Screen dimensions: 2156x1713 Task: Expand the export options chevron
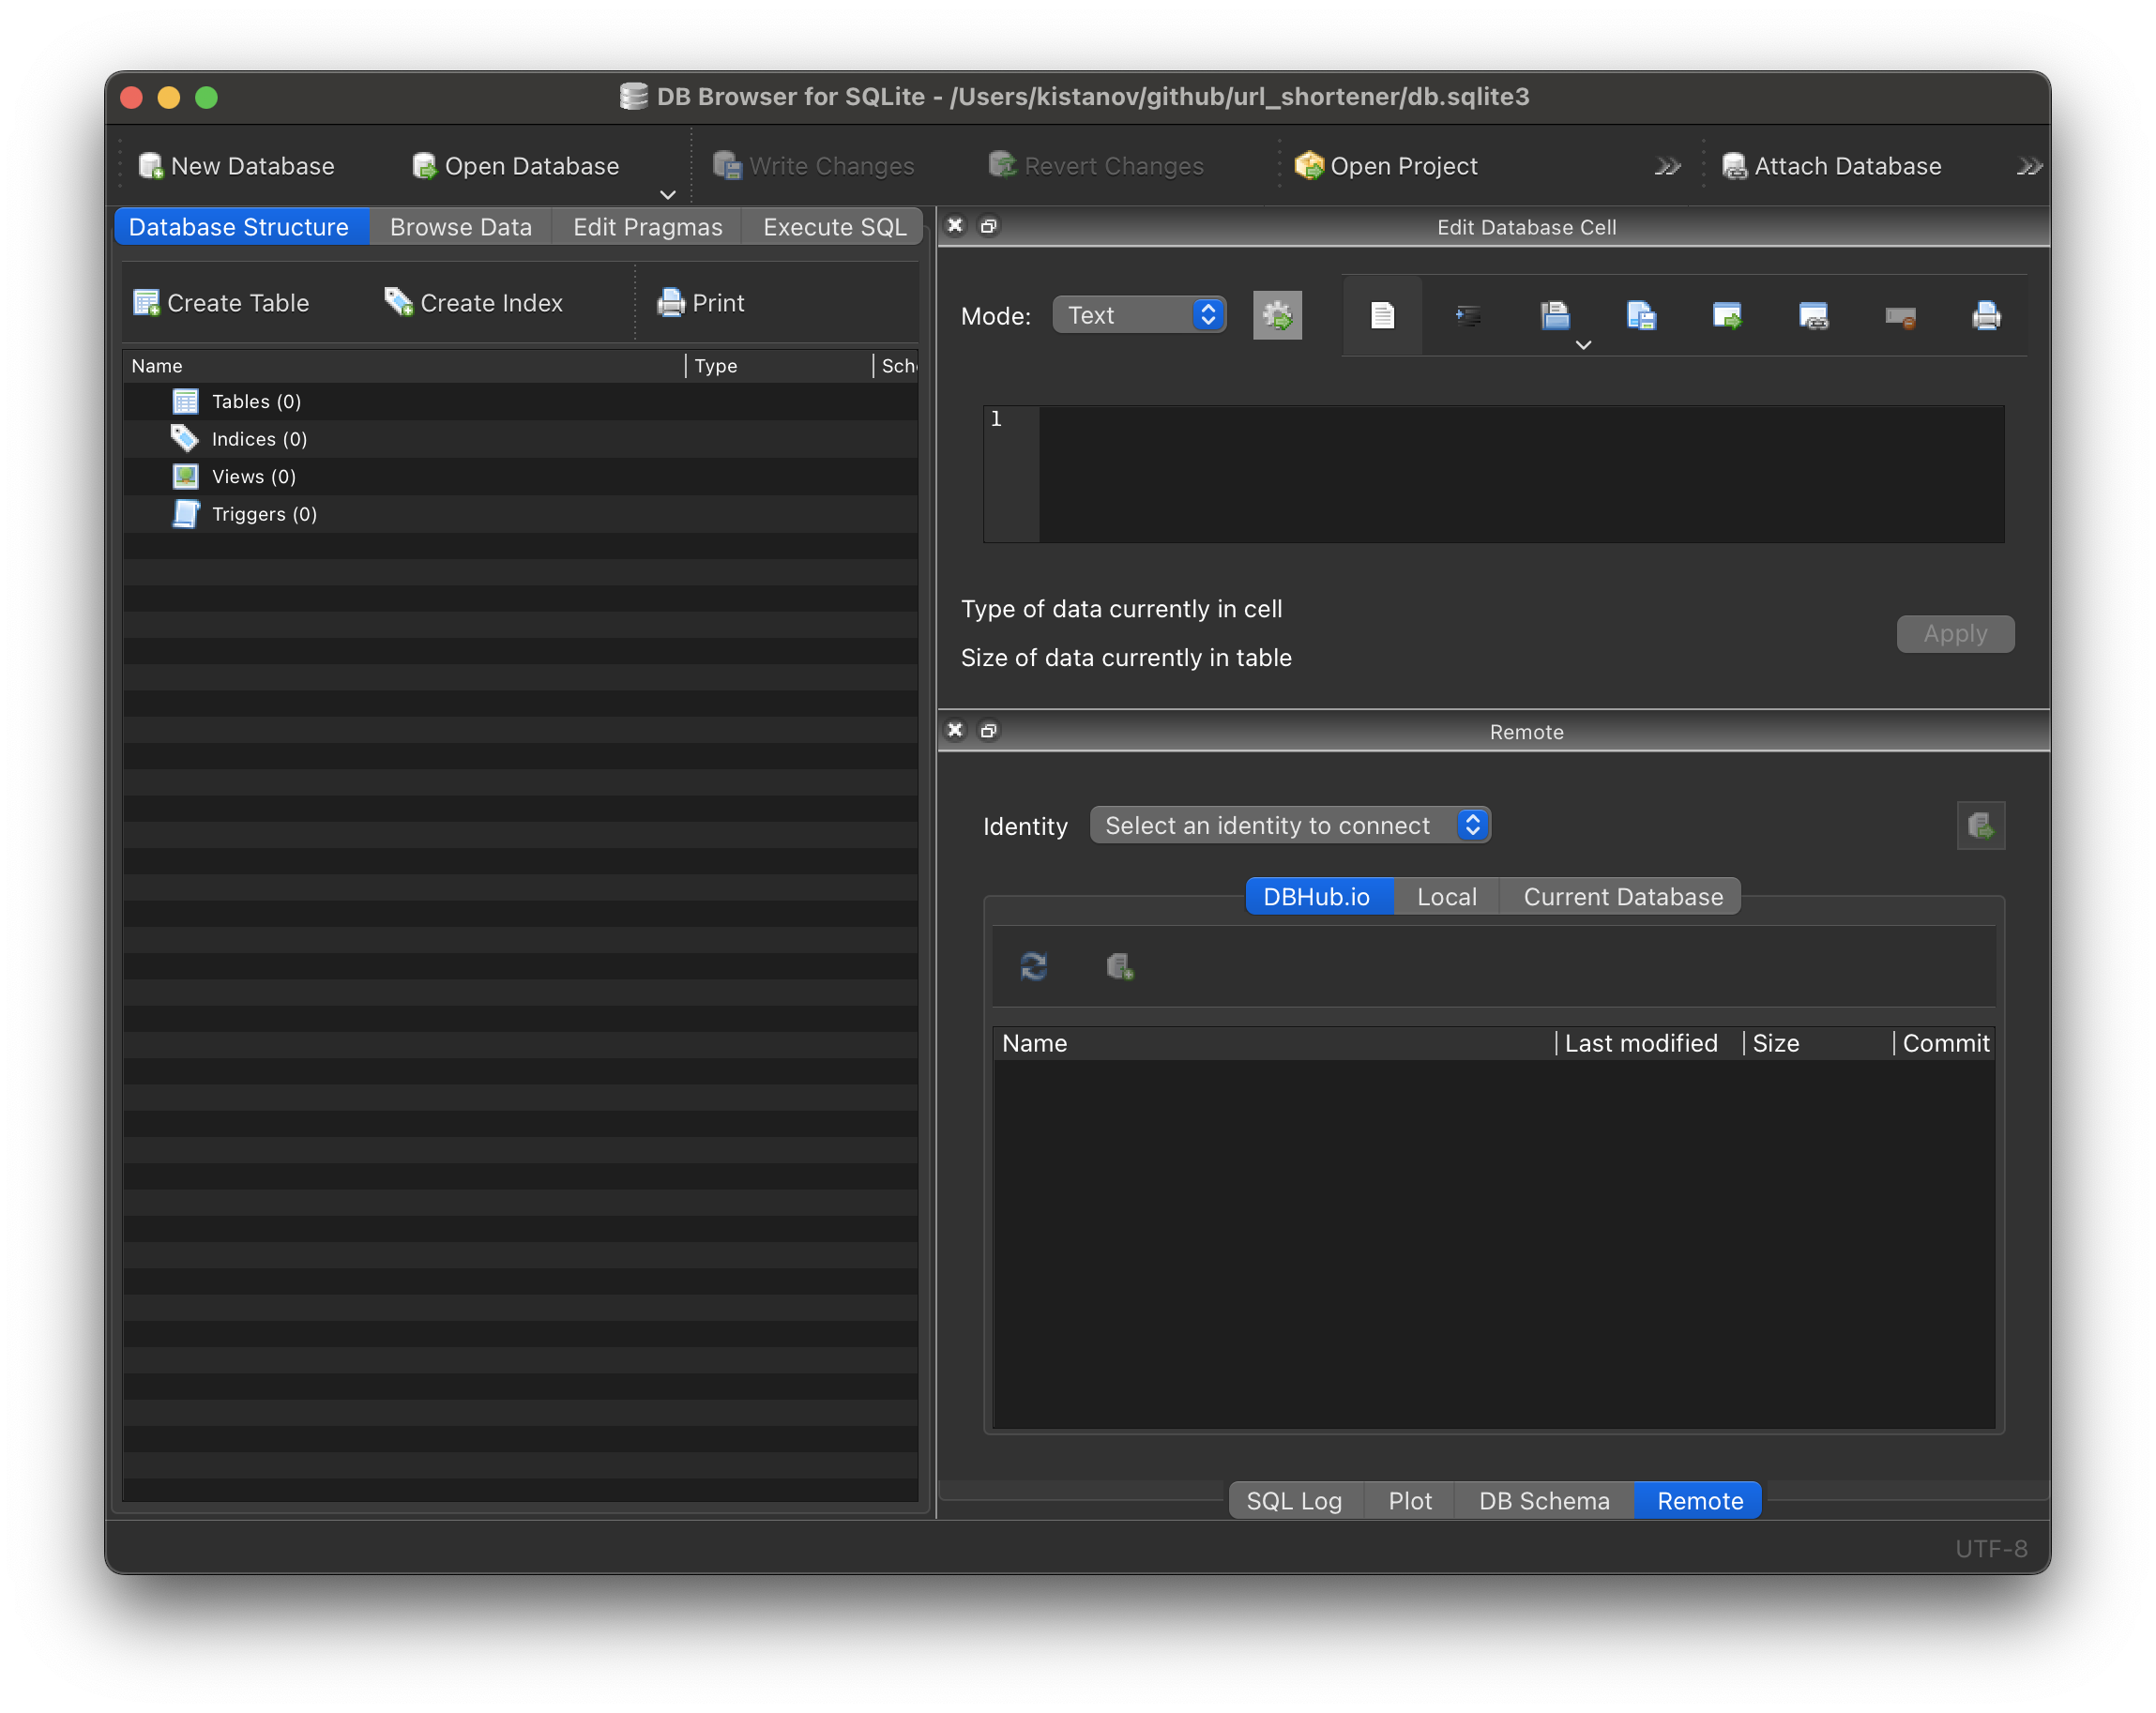pos(1583,345)
